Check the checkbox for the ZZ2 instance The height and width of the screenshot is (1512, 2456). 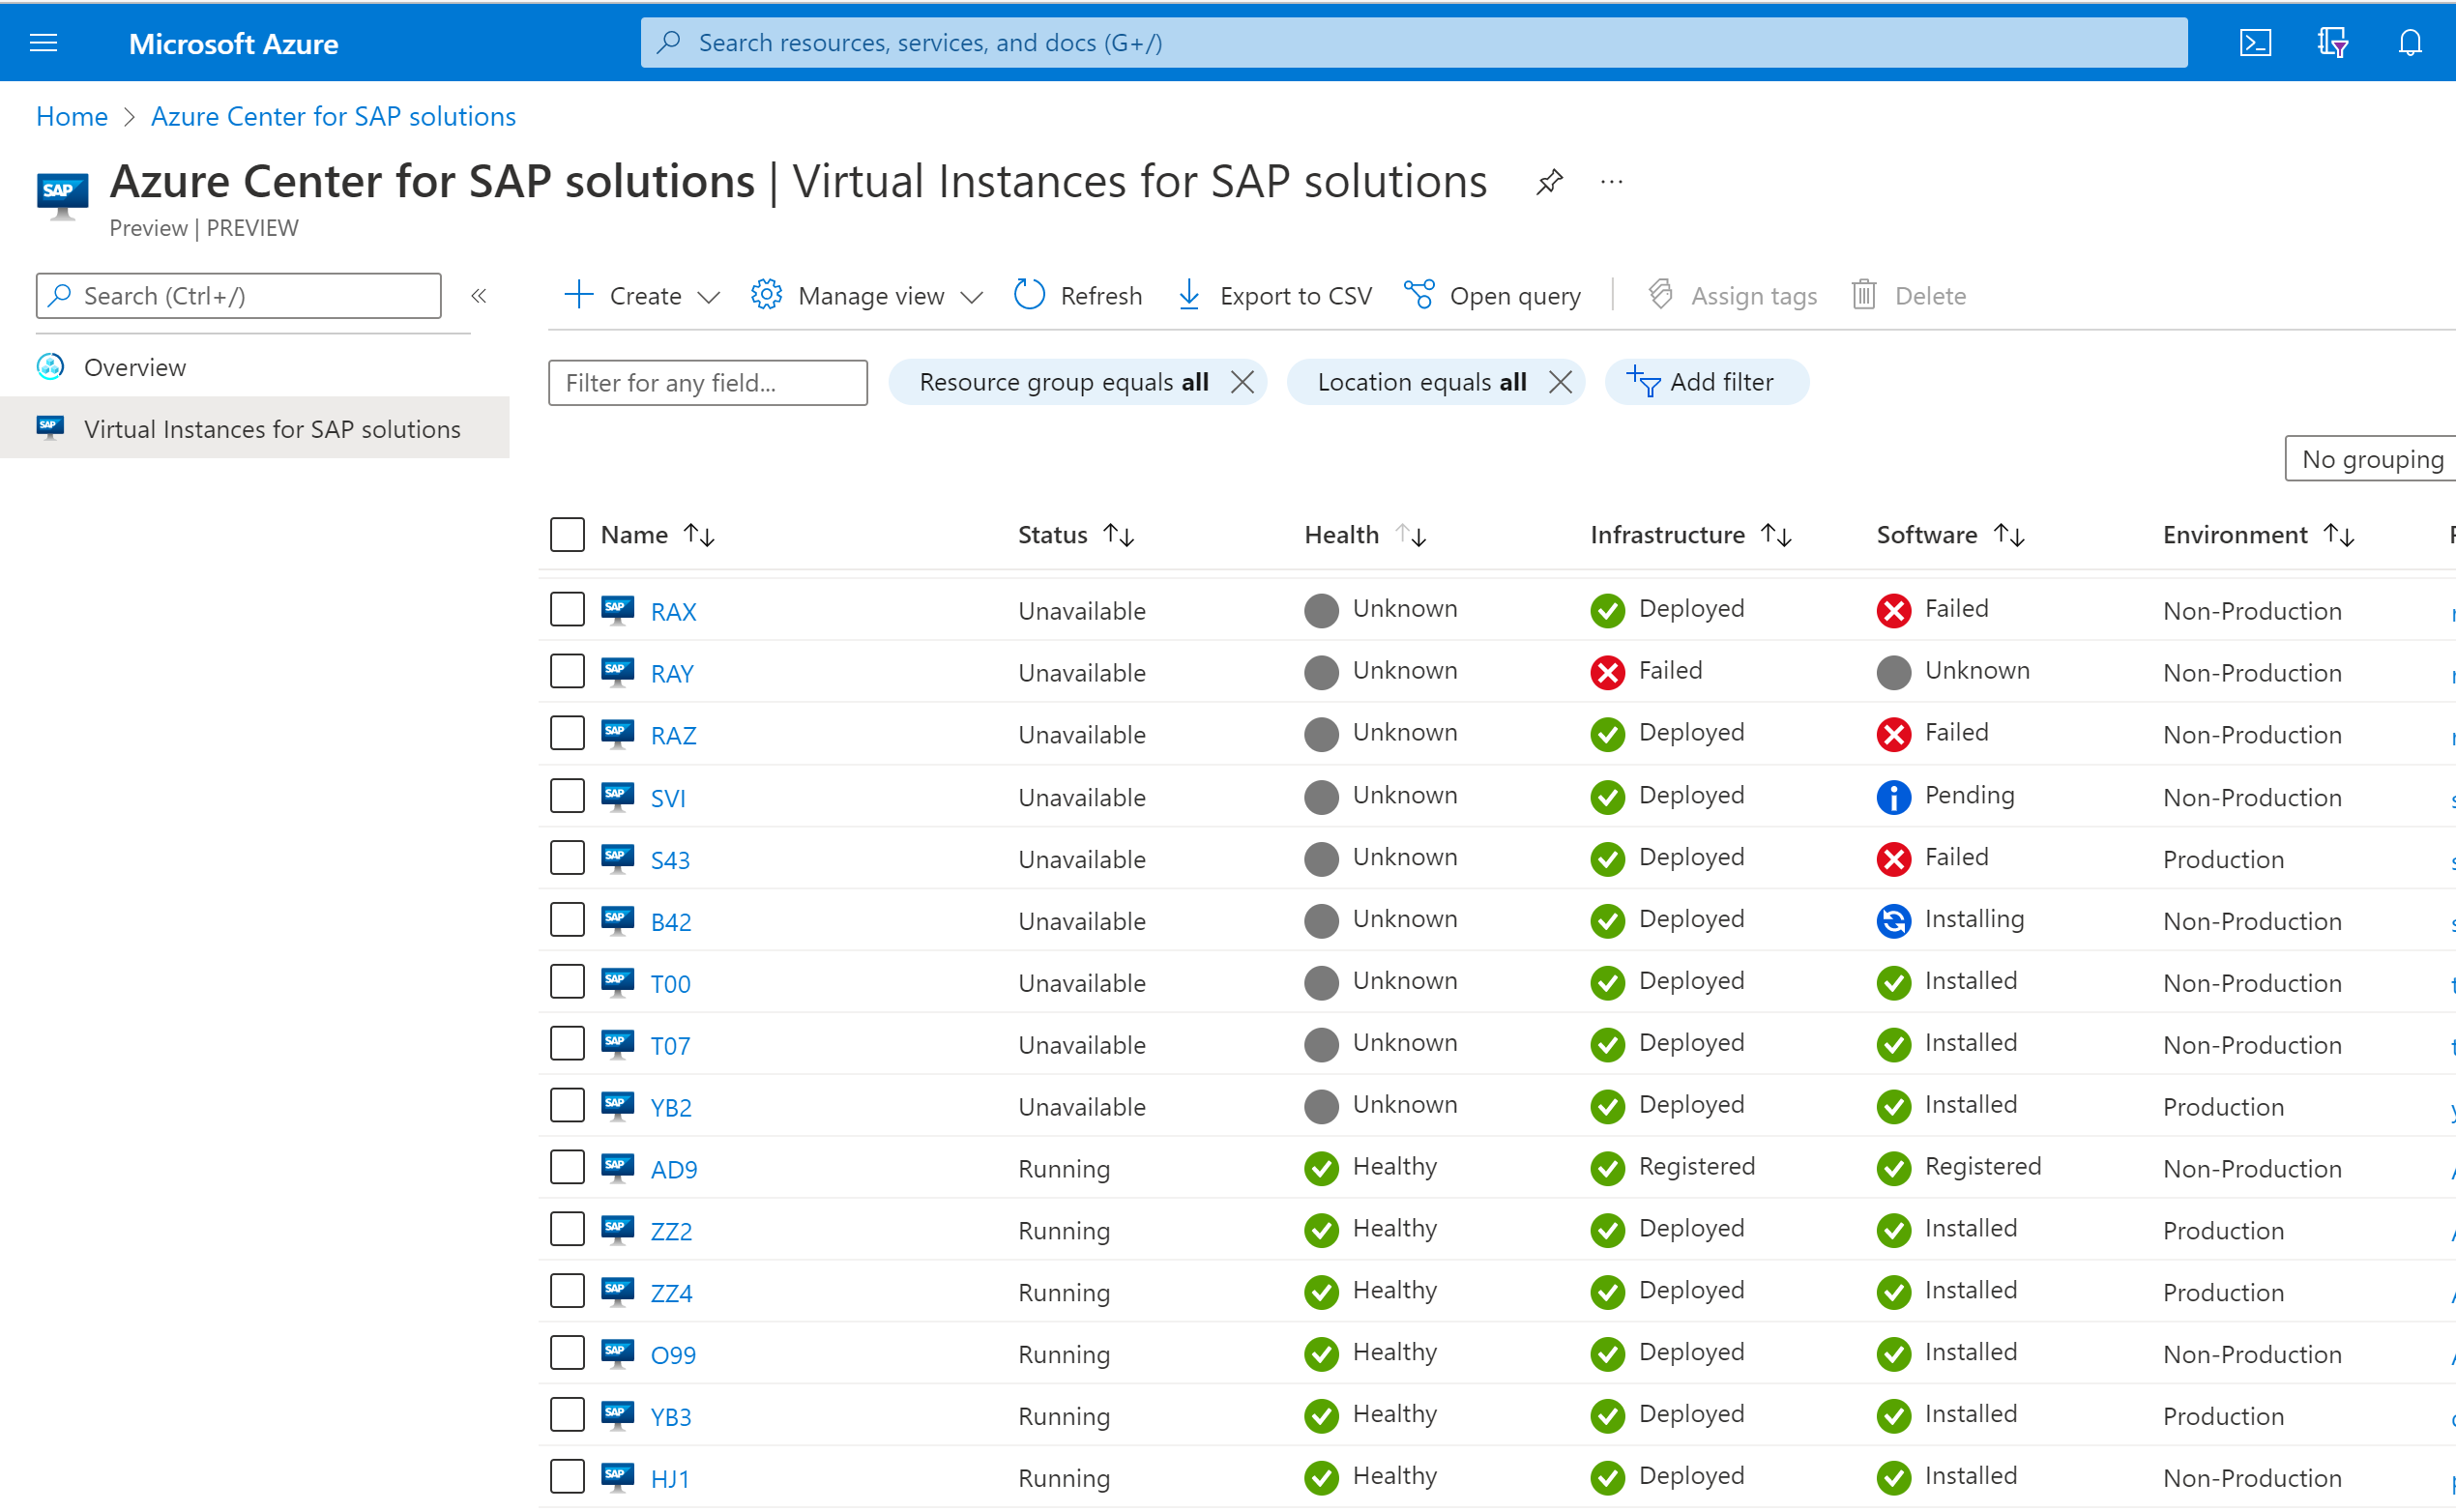(567, 1229)
